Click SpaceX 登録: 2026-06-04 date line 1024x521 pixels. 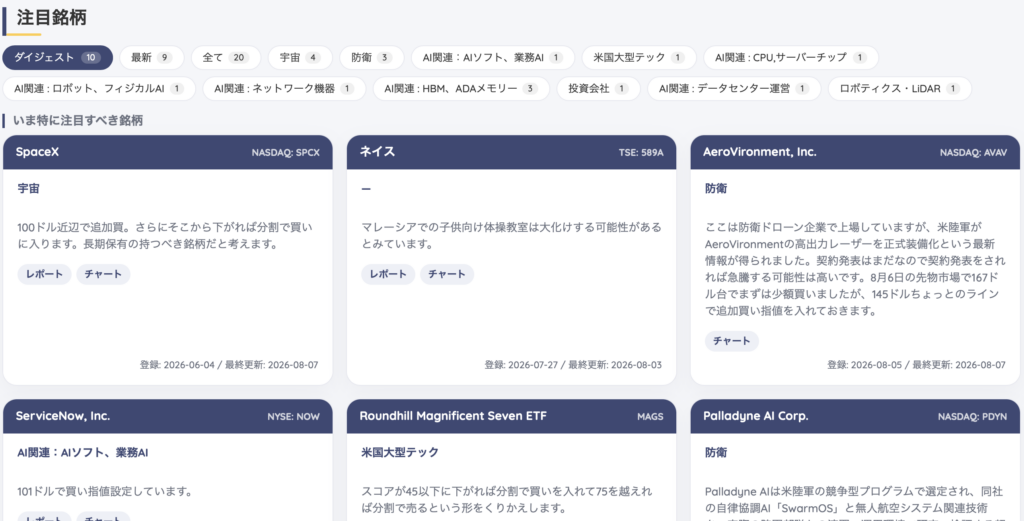tap(229, 365)
